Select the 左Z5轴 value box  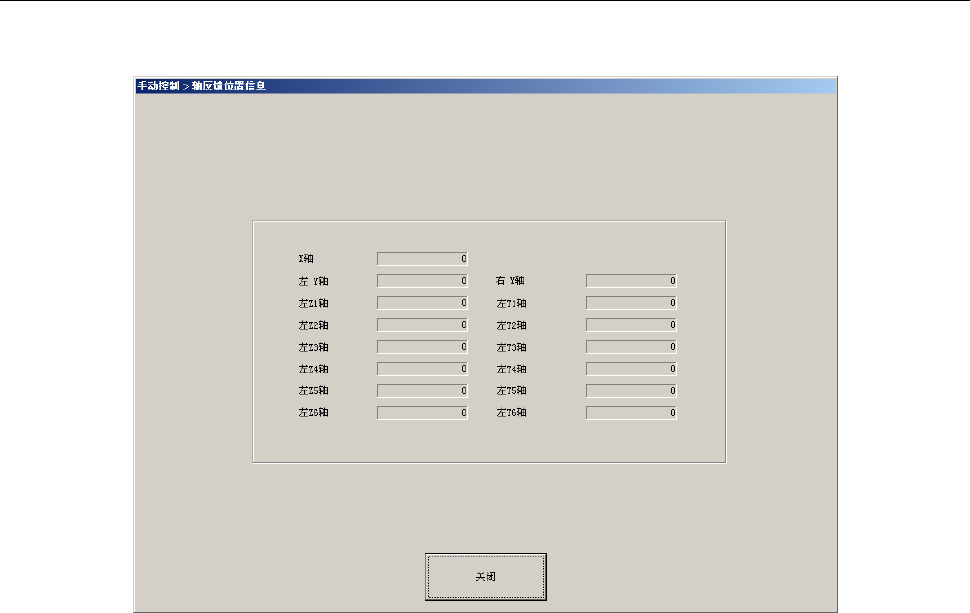coord(423,391)
